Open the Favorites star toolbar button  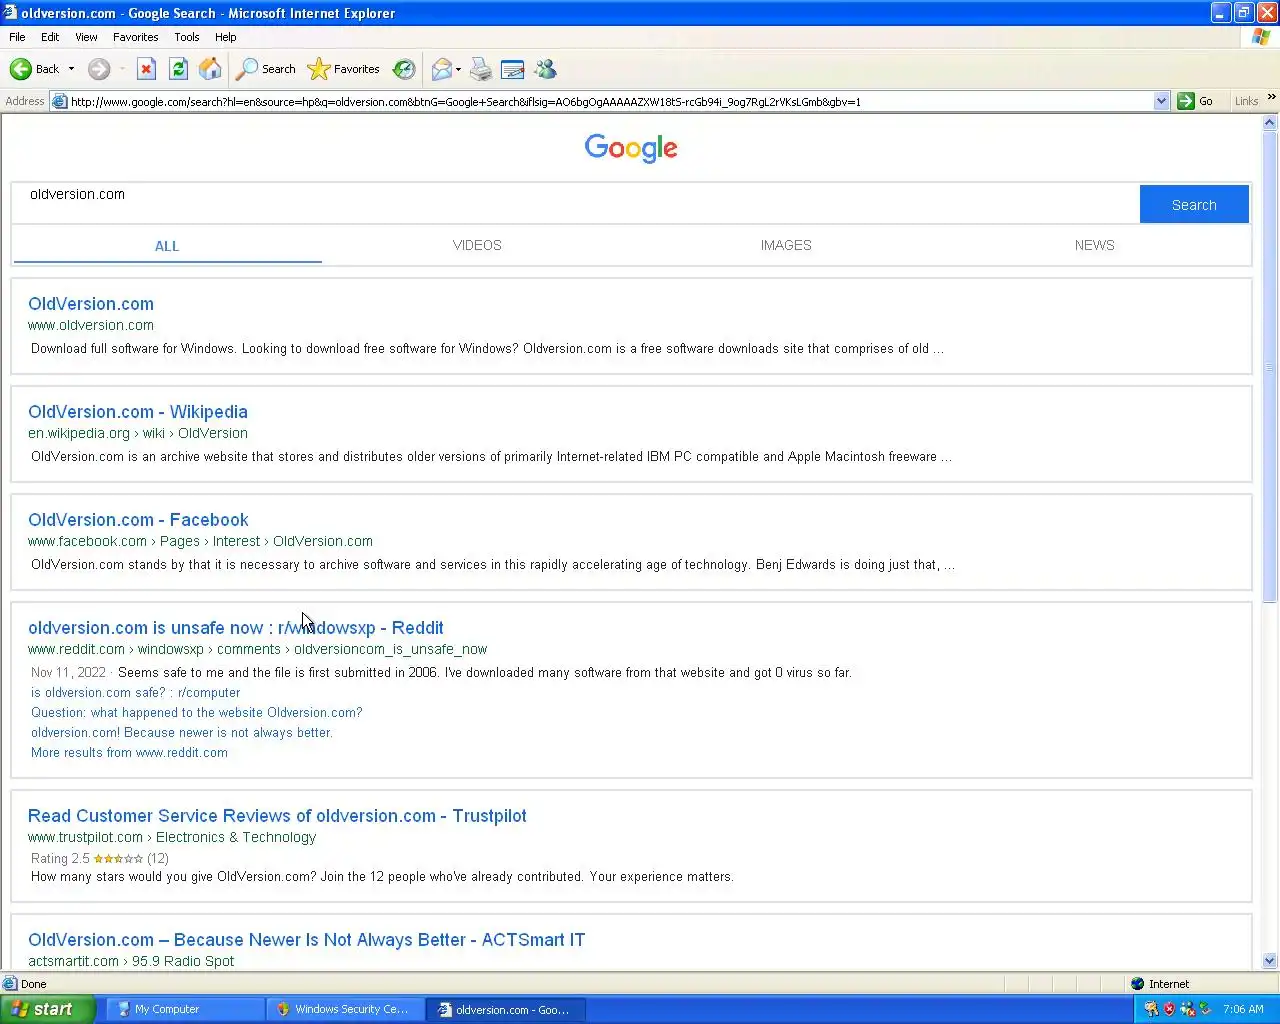344,69
